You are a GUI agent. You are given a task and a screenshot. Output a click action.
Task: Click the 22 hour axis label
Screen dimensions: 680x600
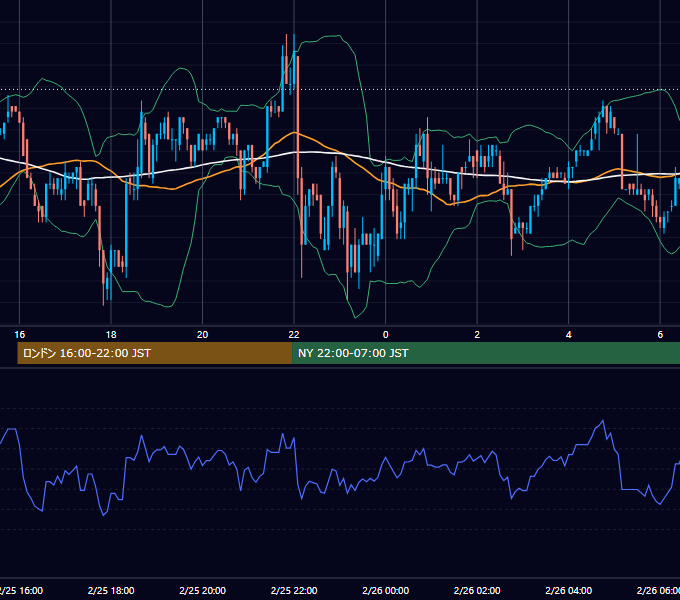[x=294, y=335]
